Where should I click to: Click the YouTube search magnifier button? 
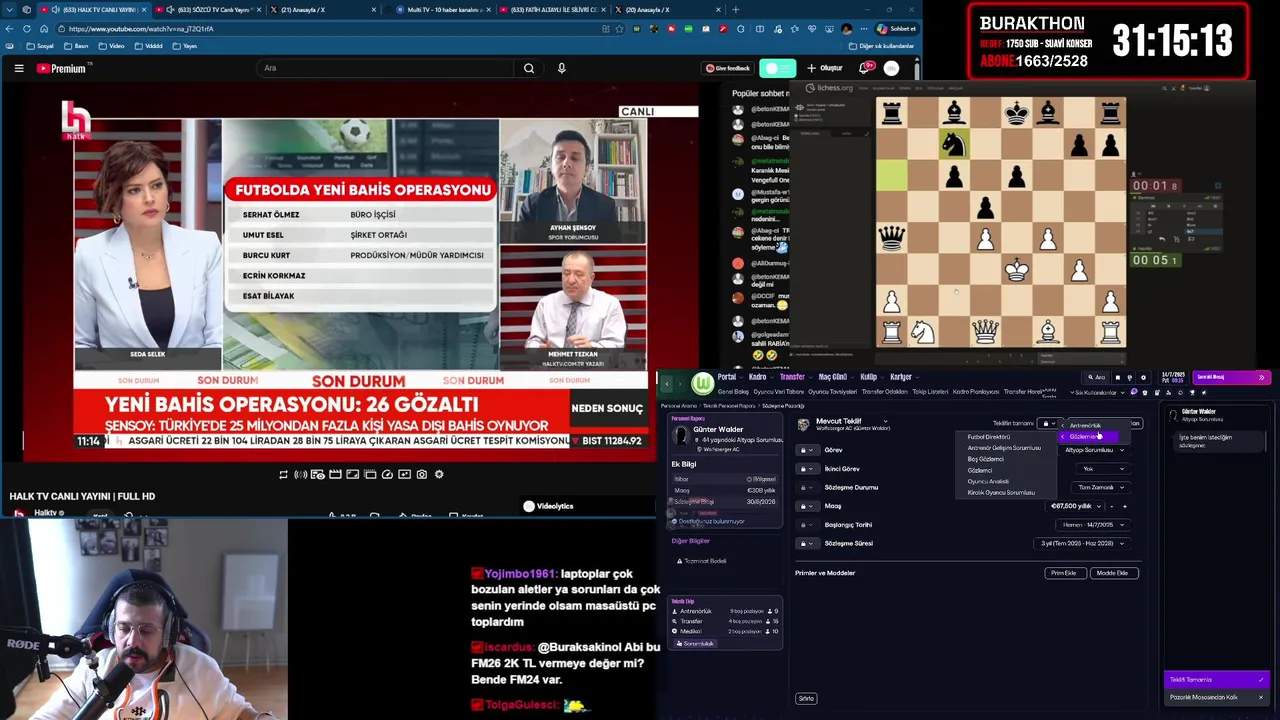pos(529,68)
